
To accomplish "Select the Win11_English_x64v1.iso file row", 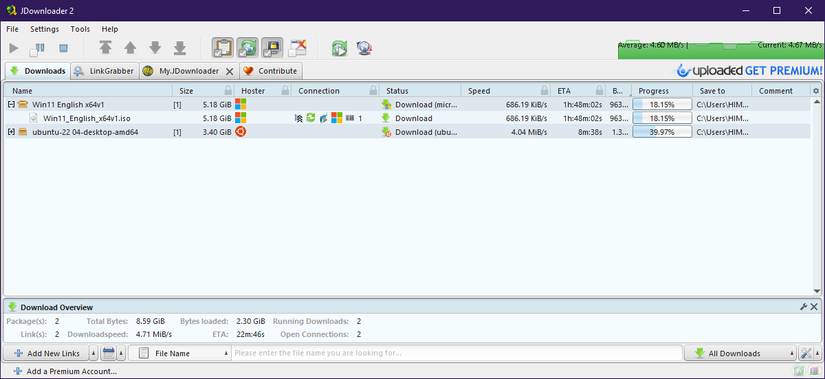I will (x=407, y=118).
